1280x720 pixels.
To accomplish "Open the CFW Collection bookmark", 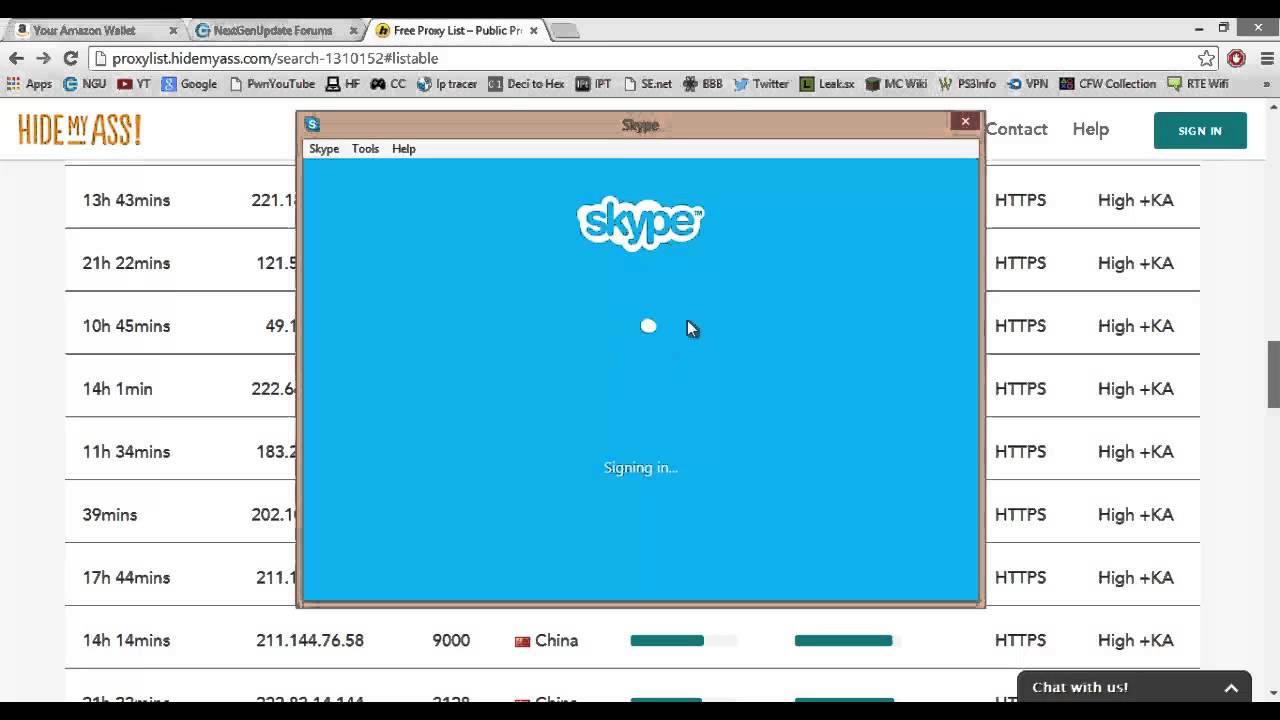I will pos(1107,84).
